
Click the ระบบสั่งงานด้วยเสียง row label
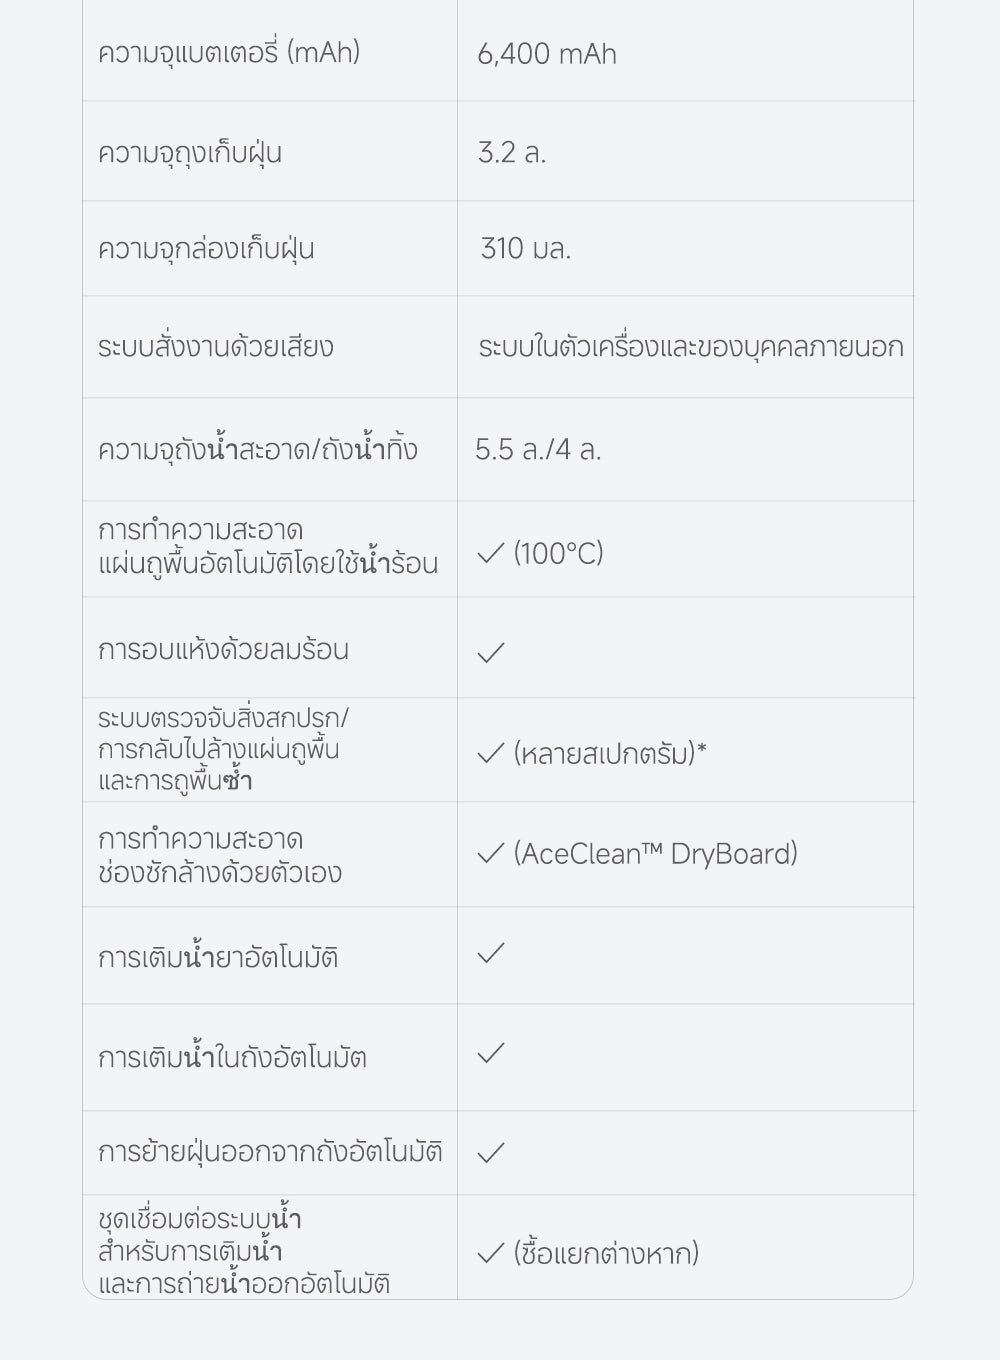[216, 348]
